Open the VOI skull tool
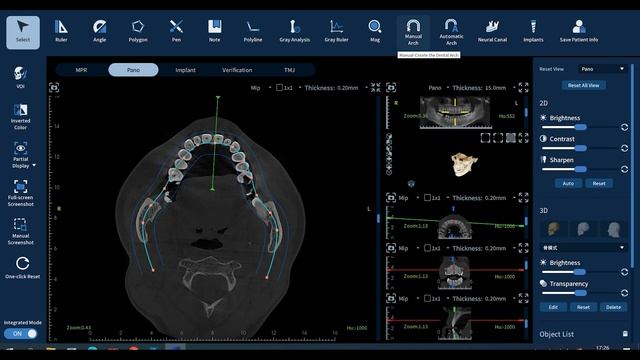The height and width of the screenshot is (360, 640). (20, 77)
